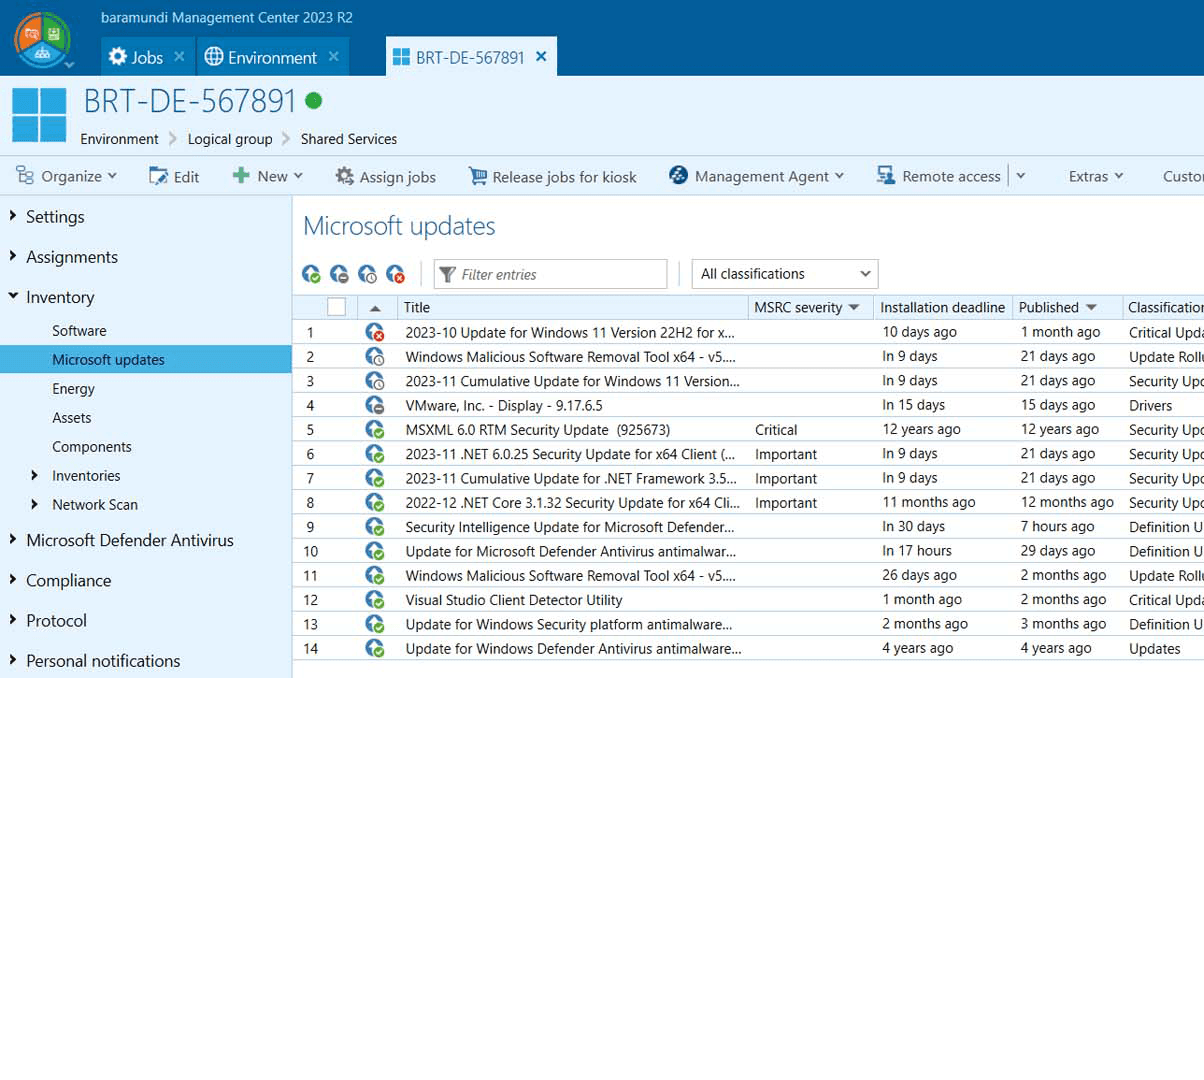The height and width of the screenshot is (1080, 1204).
Task: Open Assets under Inventory
Action: pyautogui.click(x=71, y=417)
